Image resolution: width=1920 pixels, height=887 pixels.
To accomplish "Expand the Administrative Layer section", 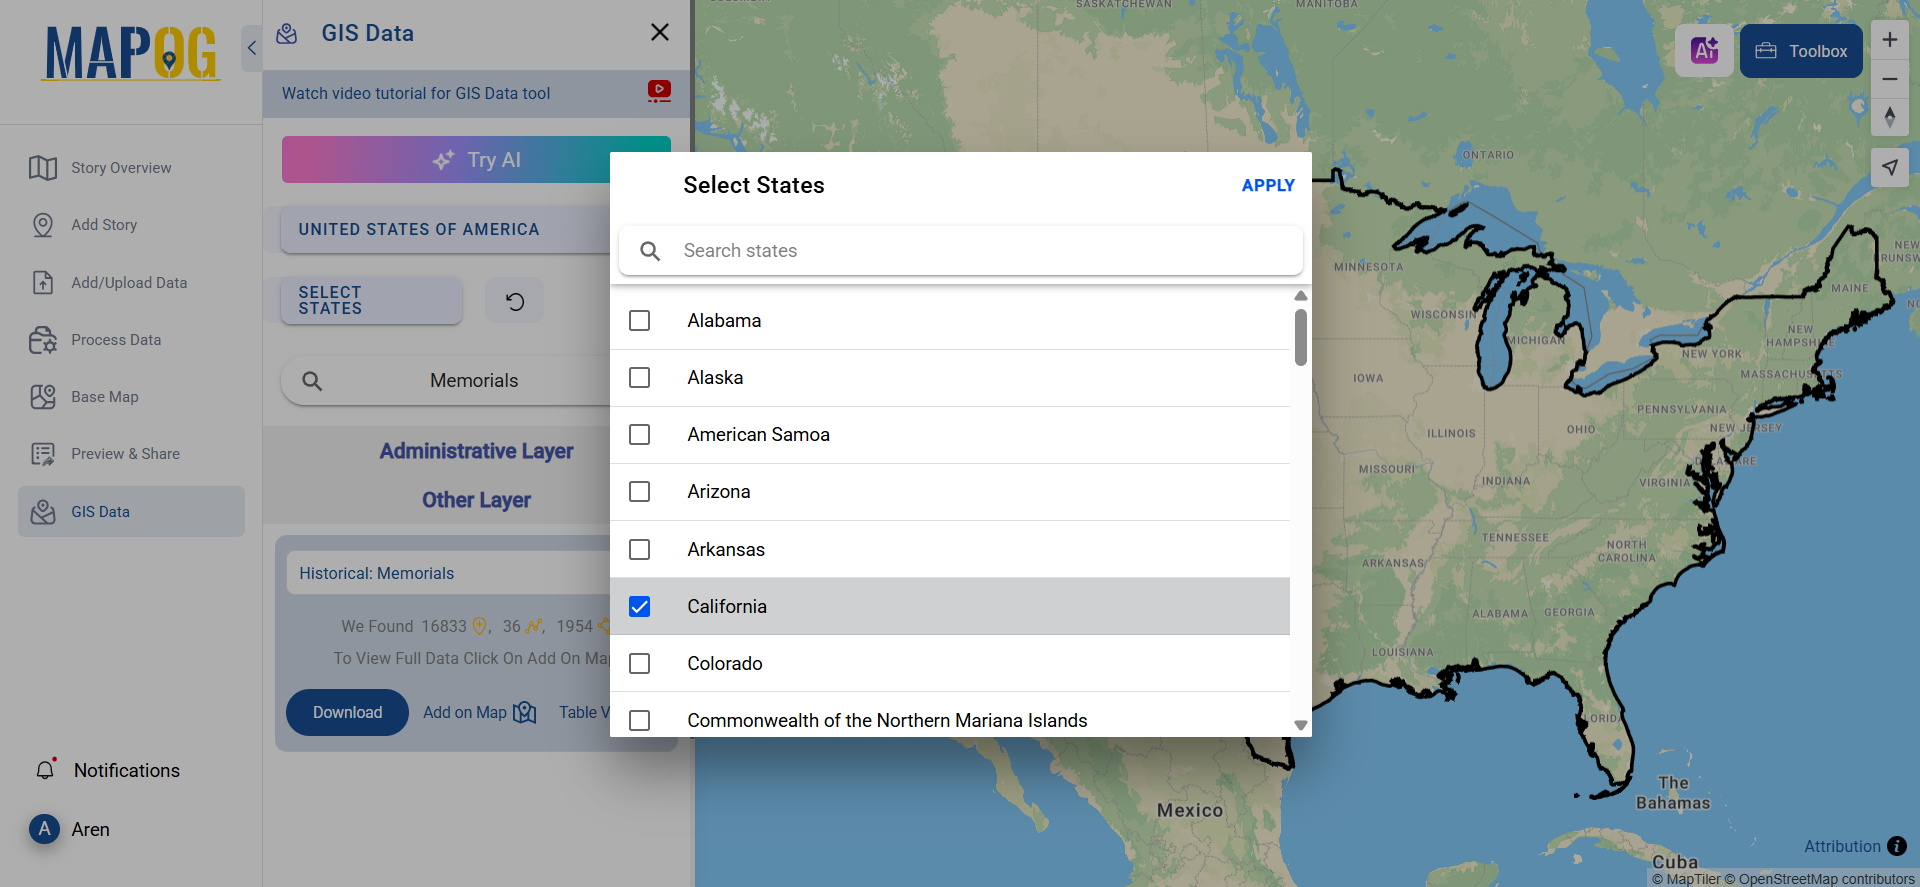I will pos(476,451).
